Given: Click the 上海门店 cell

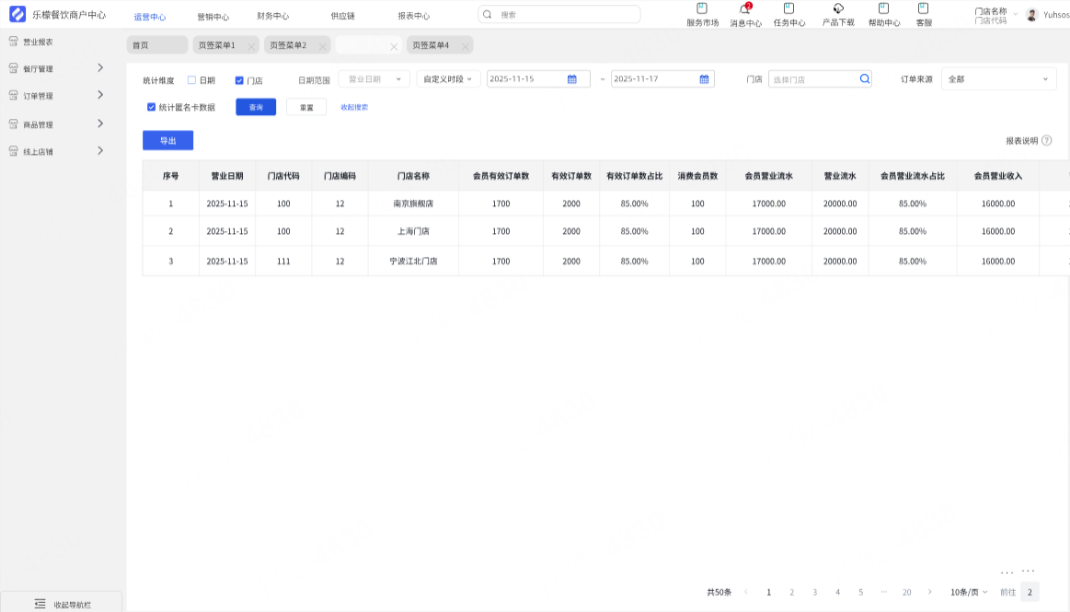Looking at the screenshot, I should 414,231.
